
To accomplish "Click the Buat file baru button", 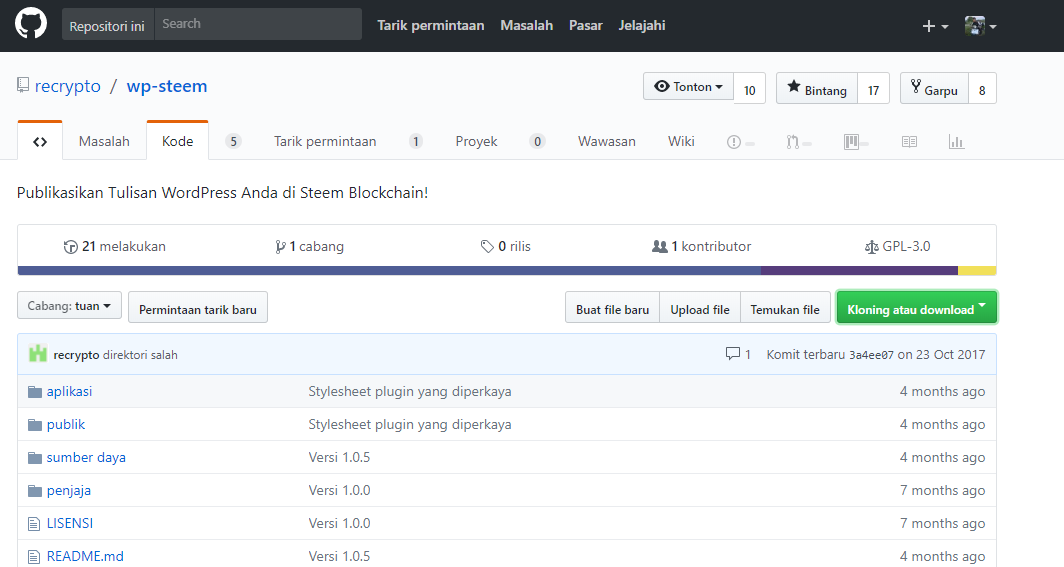I will coord(613,308).
